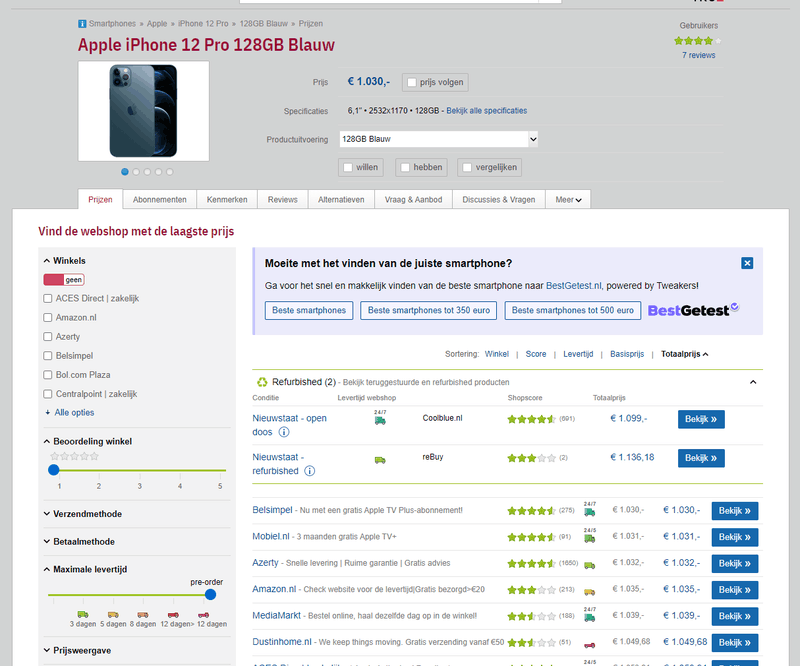Tick the 'vergelijken' checkbox
The image size is (800, 666).
point(467,167)
